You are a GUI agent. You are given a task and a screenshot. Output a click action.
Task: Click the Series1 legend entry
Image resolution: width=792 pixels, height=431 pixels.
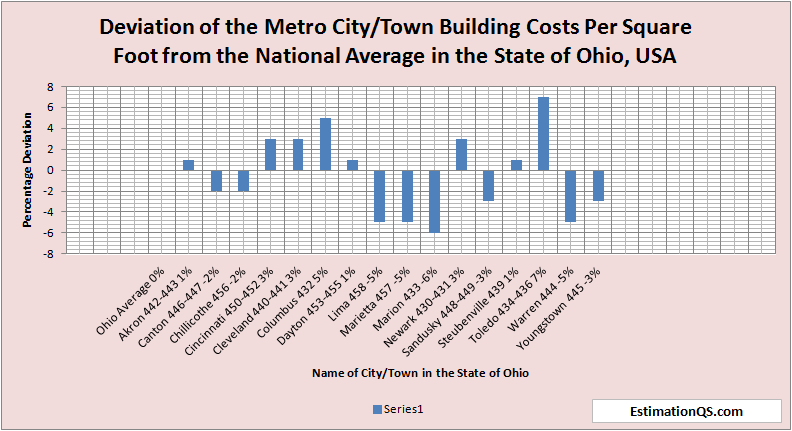coord(398,409)
